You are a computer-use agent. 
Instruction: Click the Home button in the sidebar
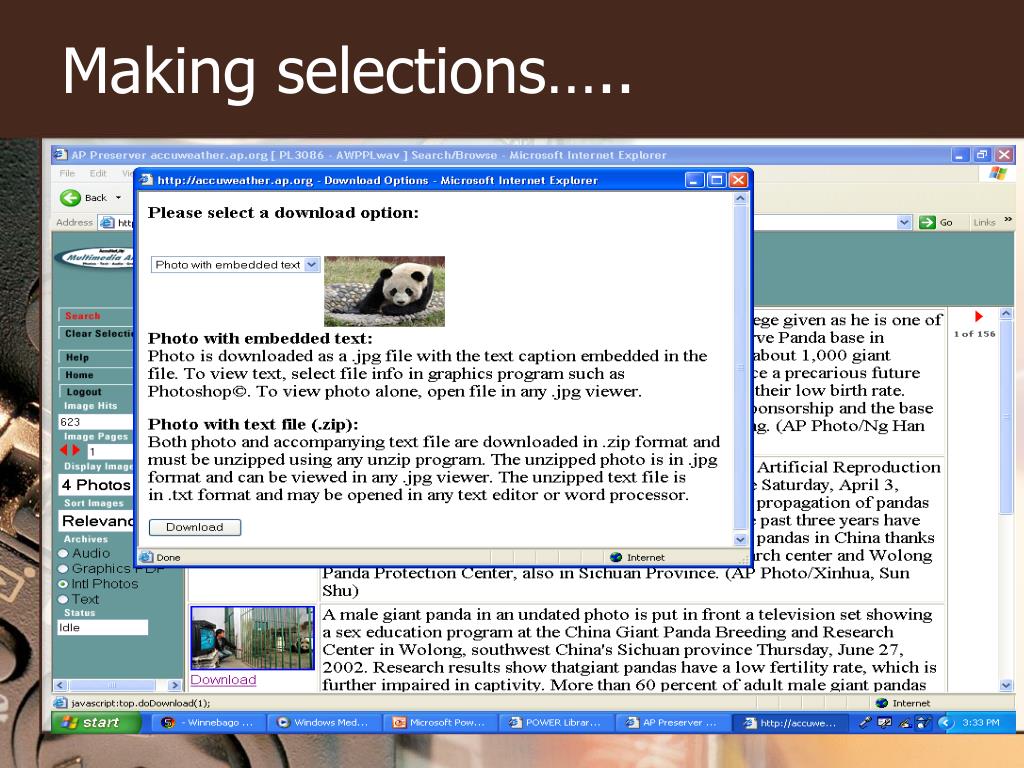tap(95, 375)
